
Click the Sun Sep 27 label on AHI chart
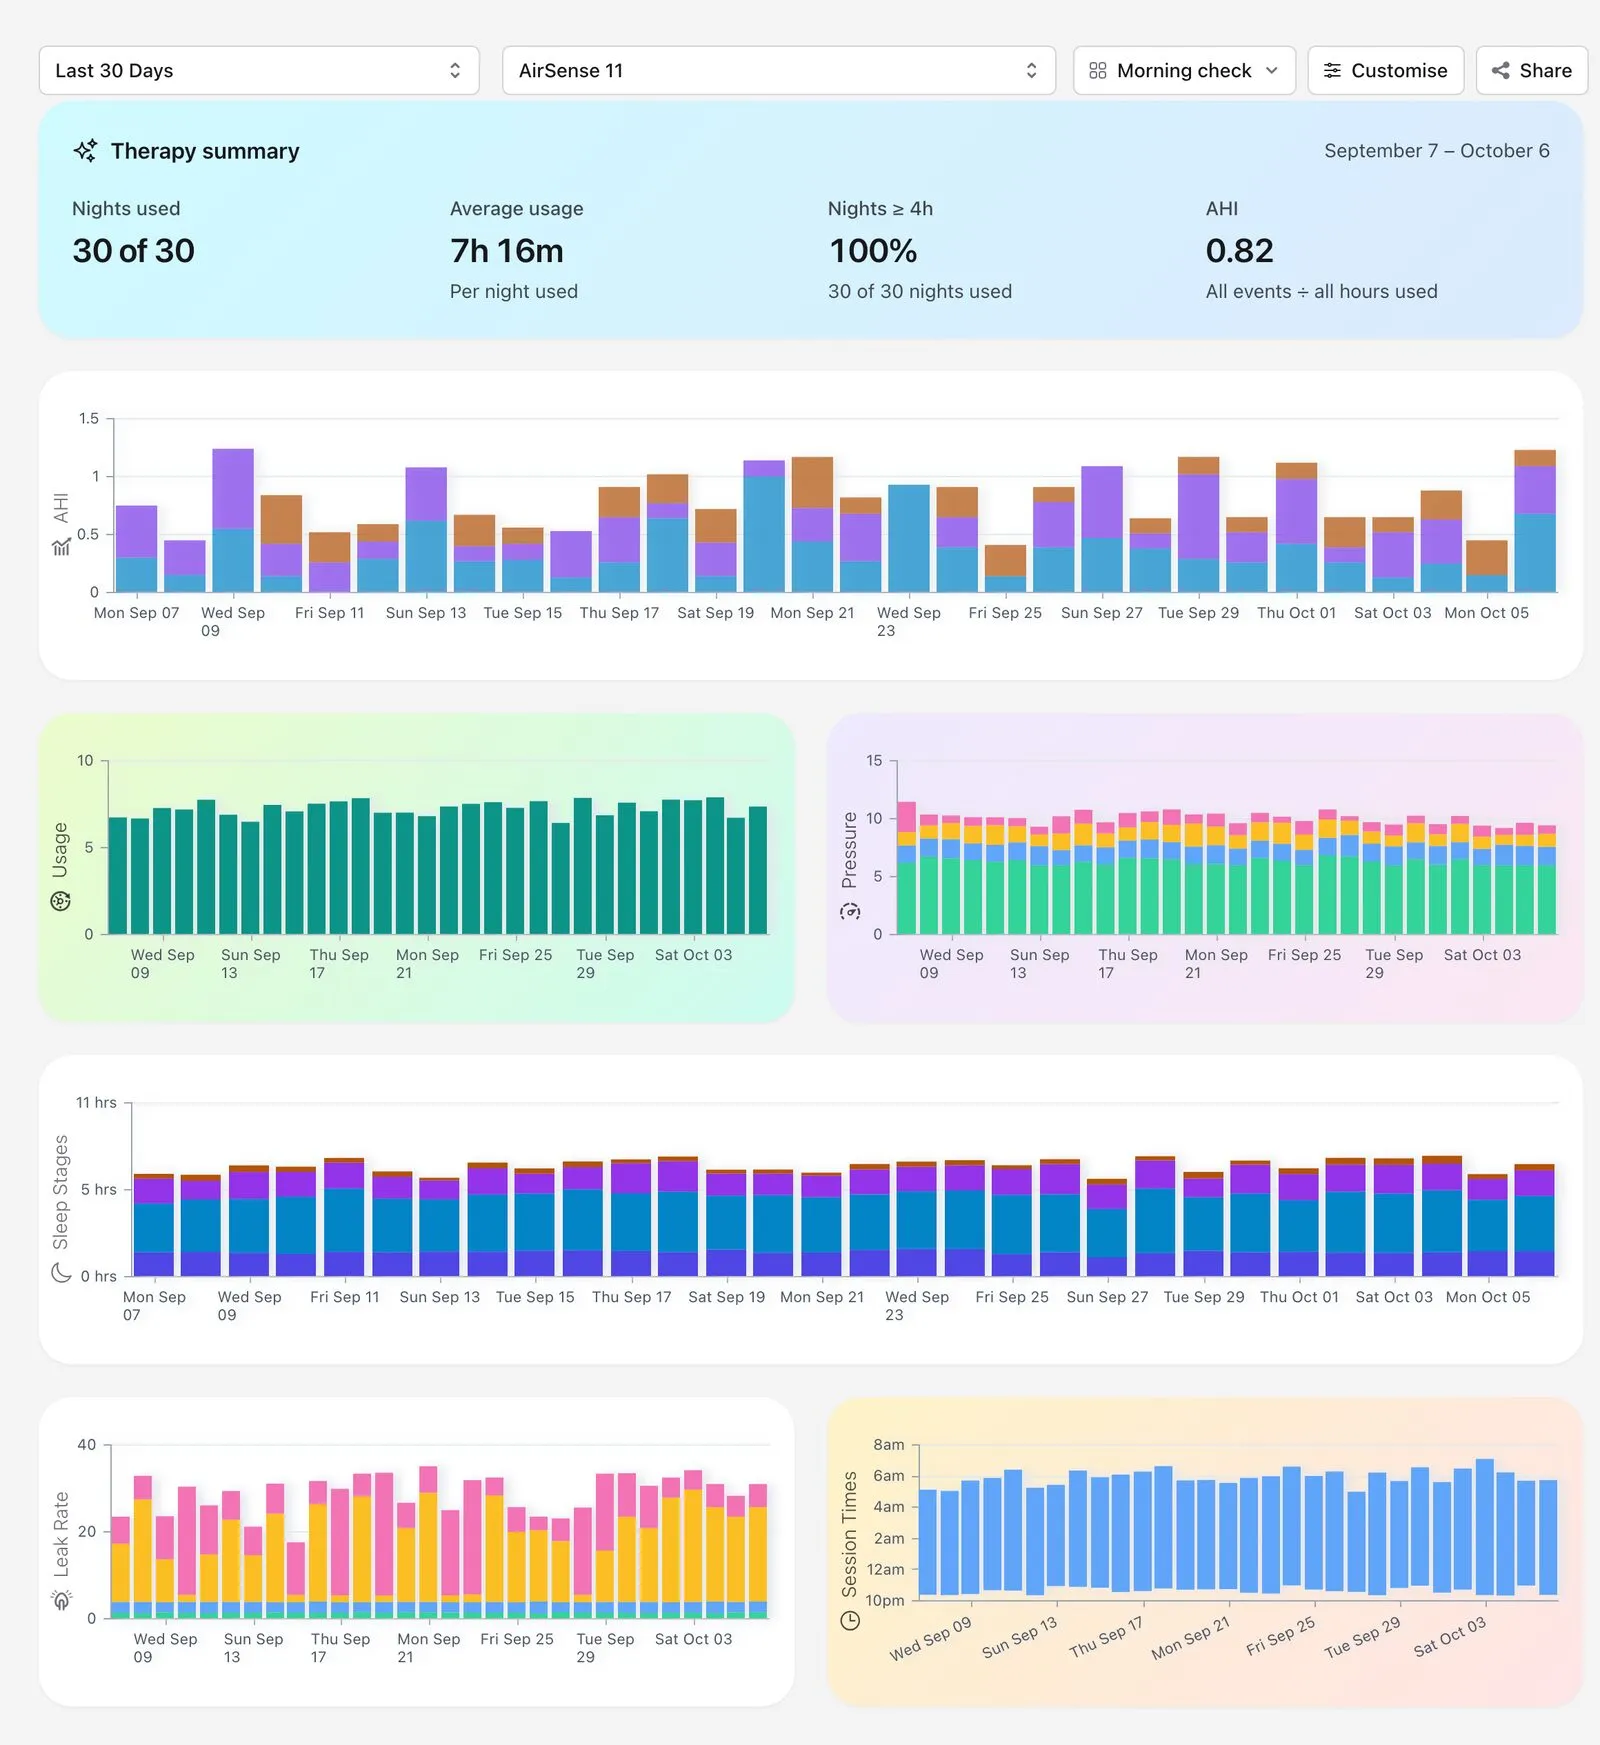[1102, 613]
